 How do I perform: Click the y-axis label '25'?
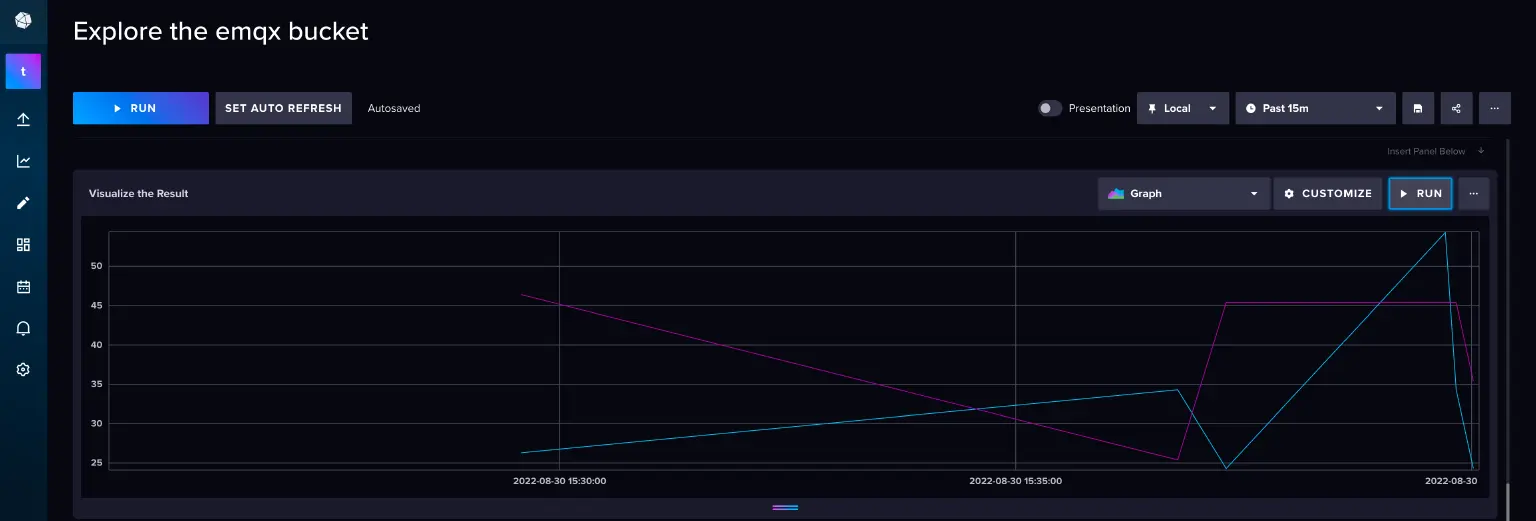coord(97,463)
